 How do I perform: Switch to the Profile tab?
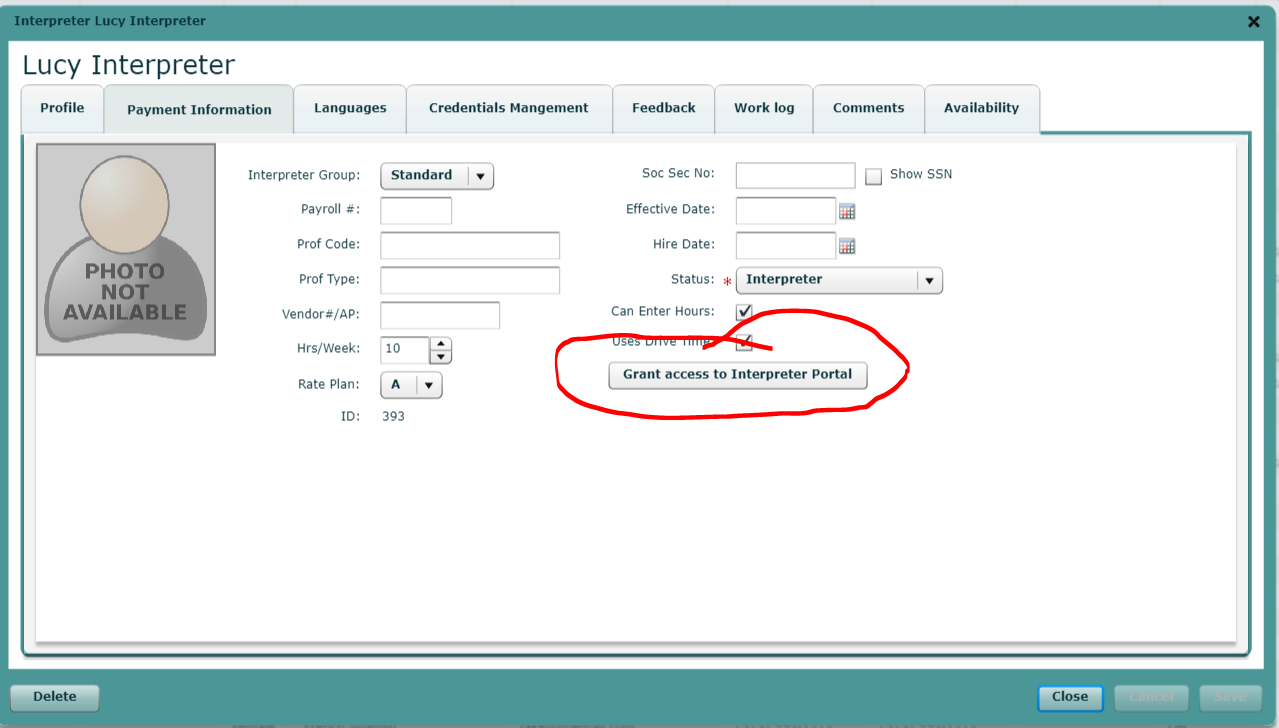pyautogui.click(x=62, y=108)
